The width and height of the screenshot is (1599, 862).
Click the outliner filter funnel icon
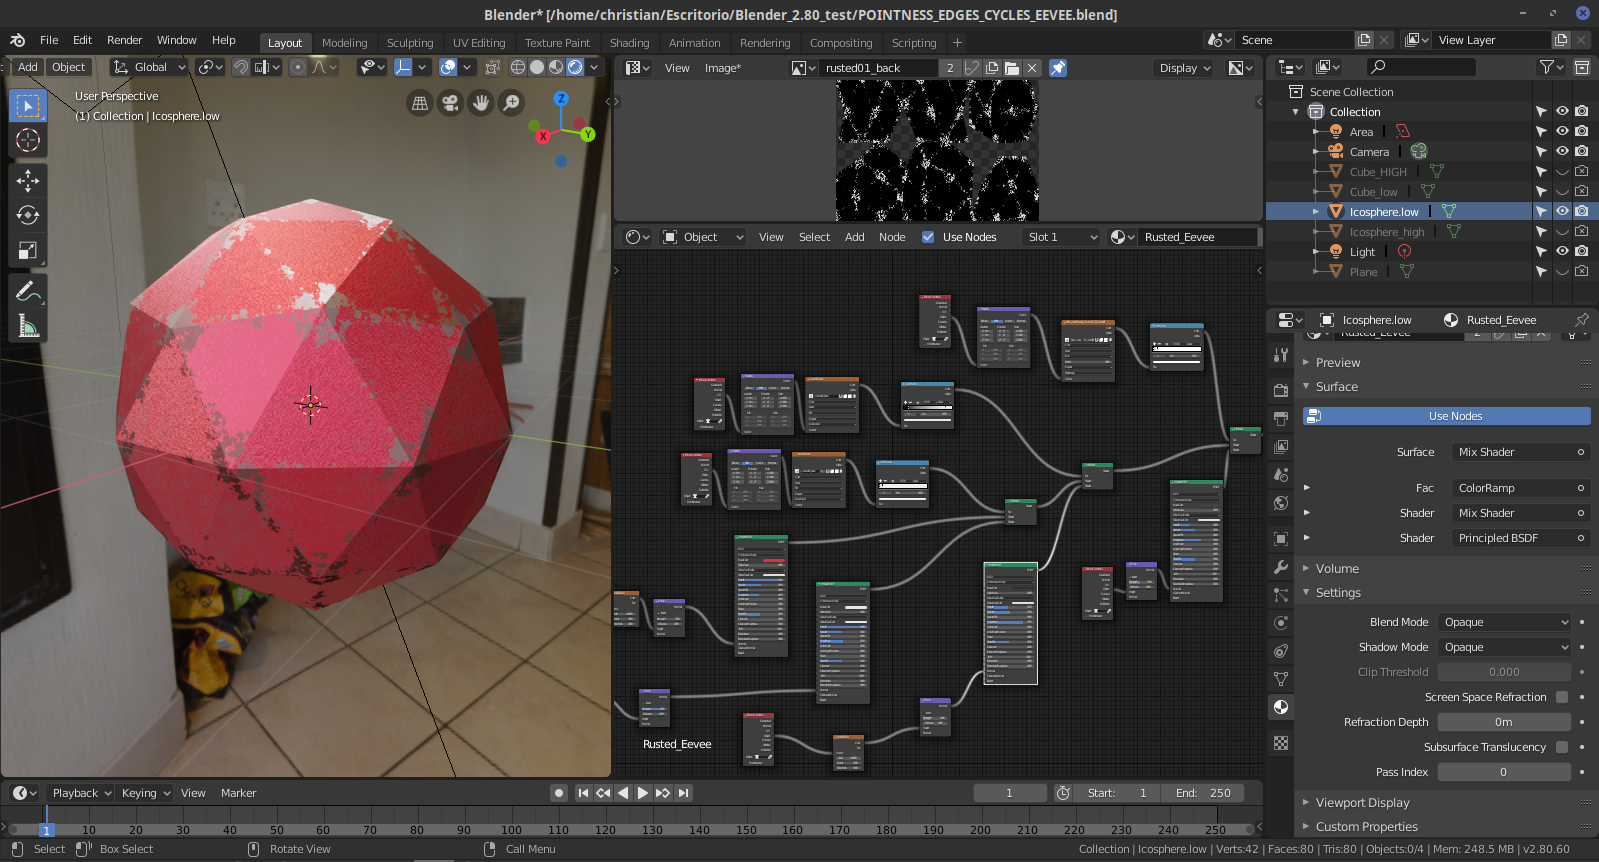[x=1547, y=67]
